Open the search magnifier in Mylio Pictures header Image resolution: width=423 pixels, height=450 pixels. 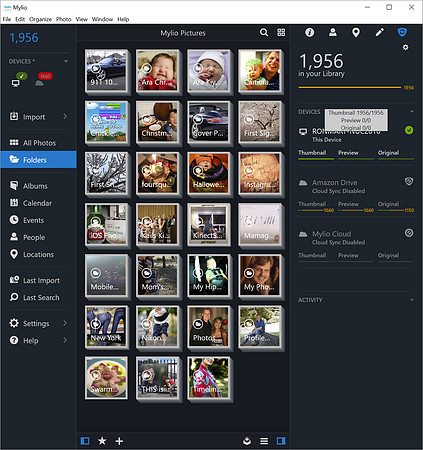click(x=264, y=32)
